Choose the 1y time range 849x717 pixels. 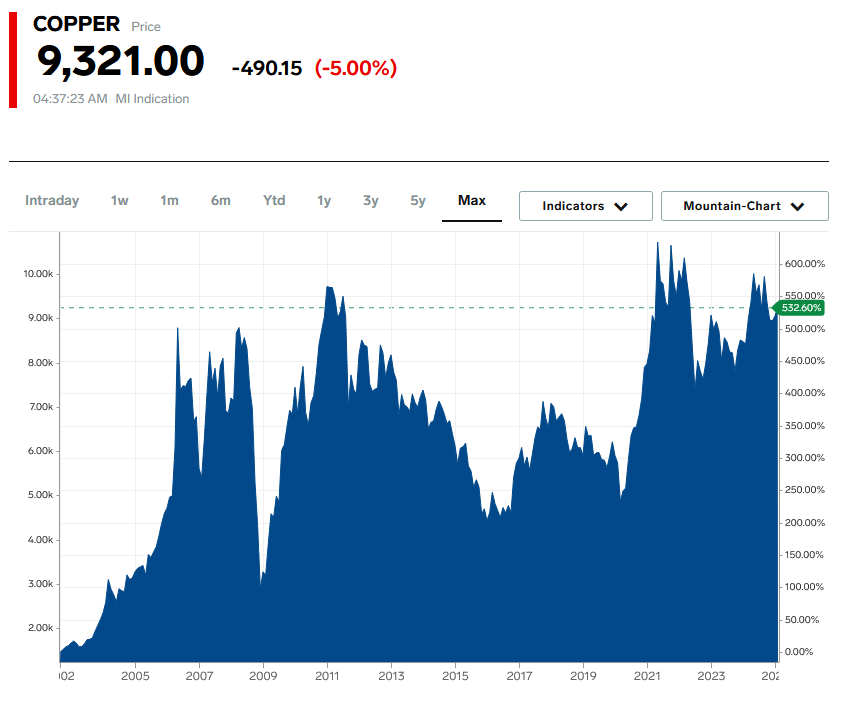coord(324,201)
